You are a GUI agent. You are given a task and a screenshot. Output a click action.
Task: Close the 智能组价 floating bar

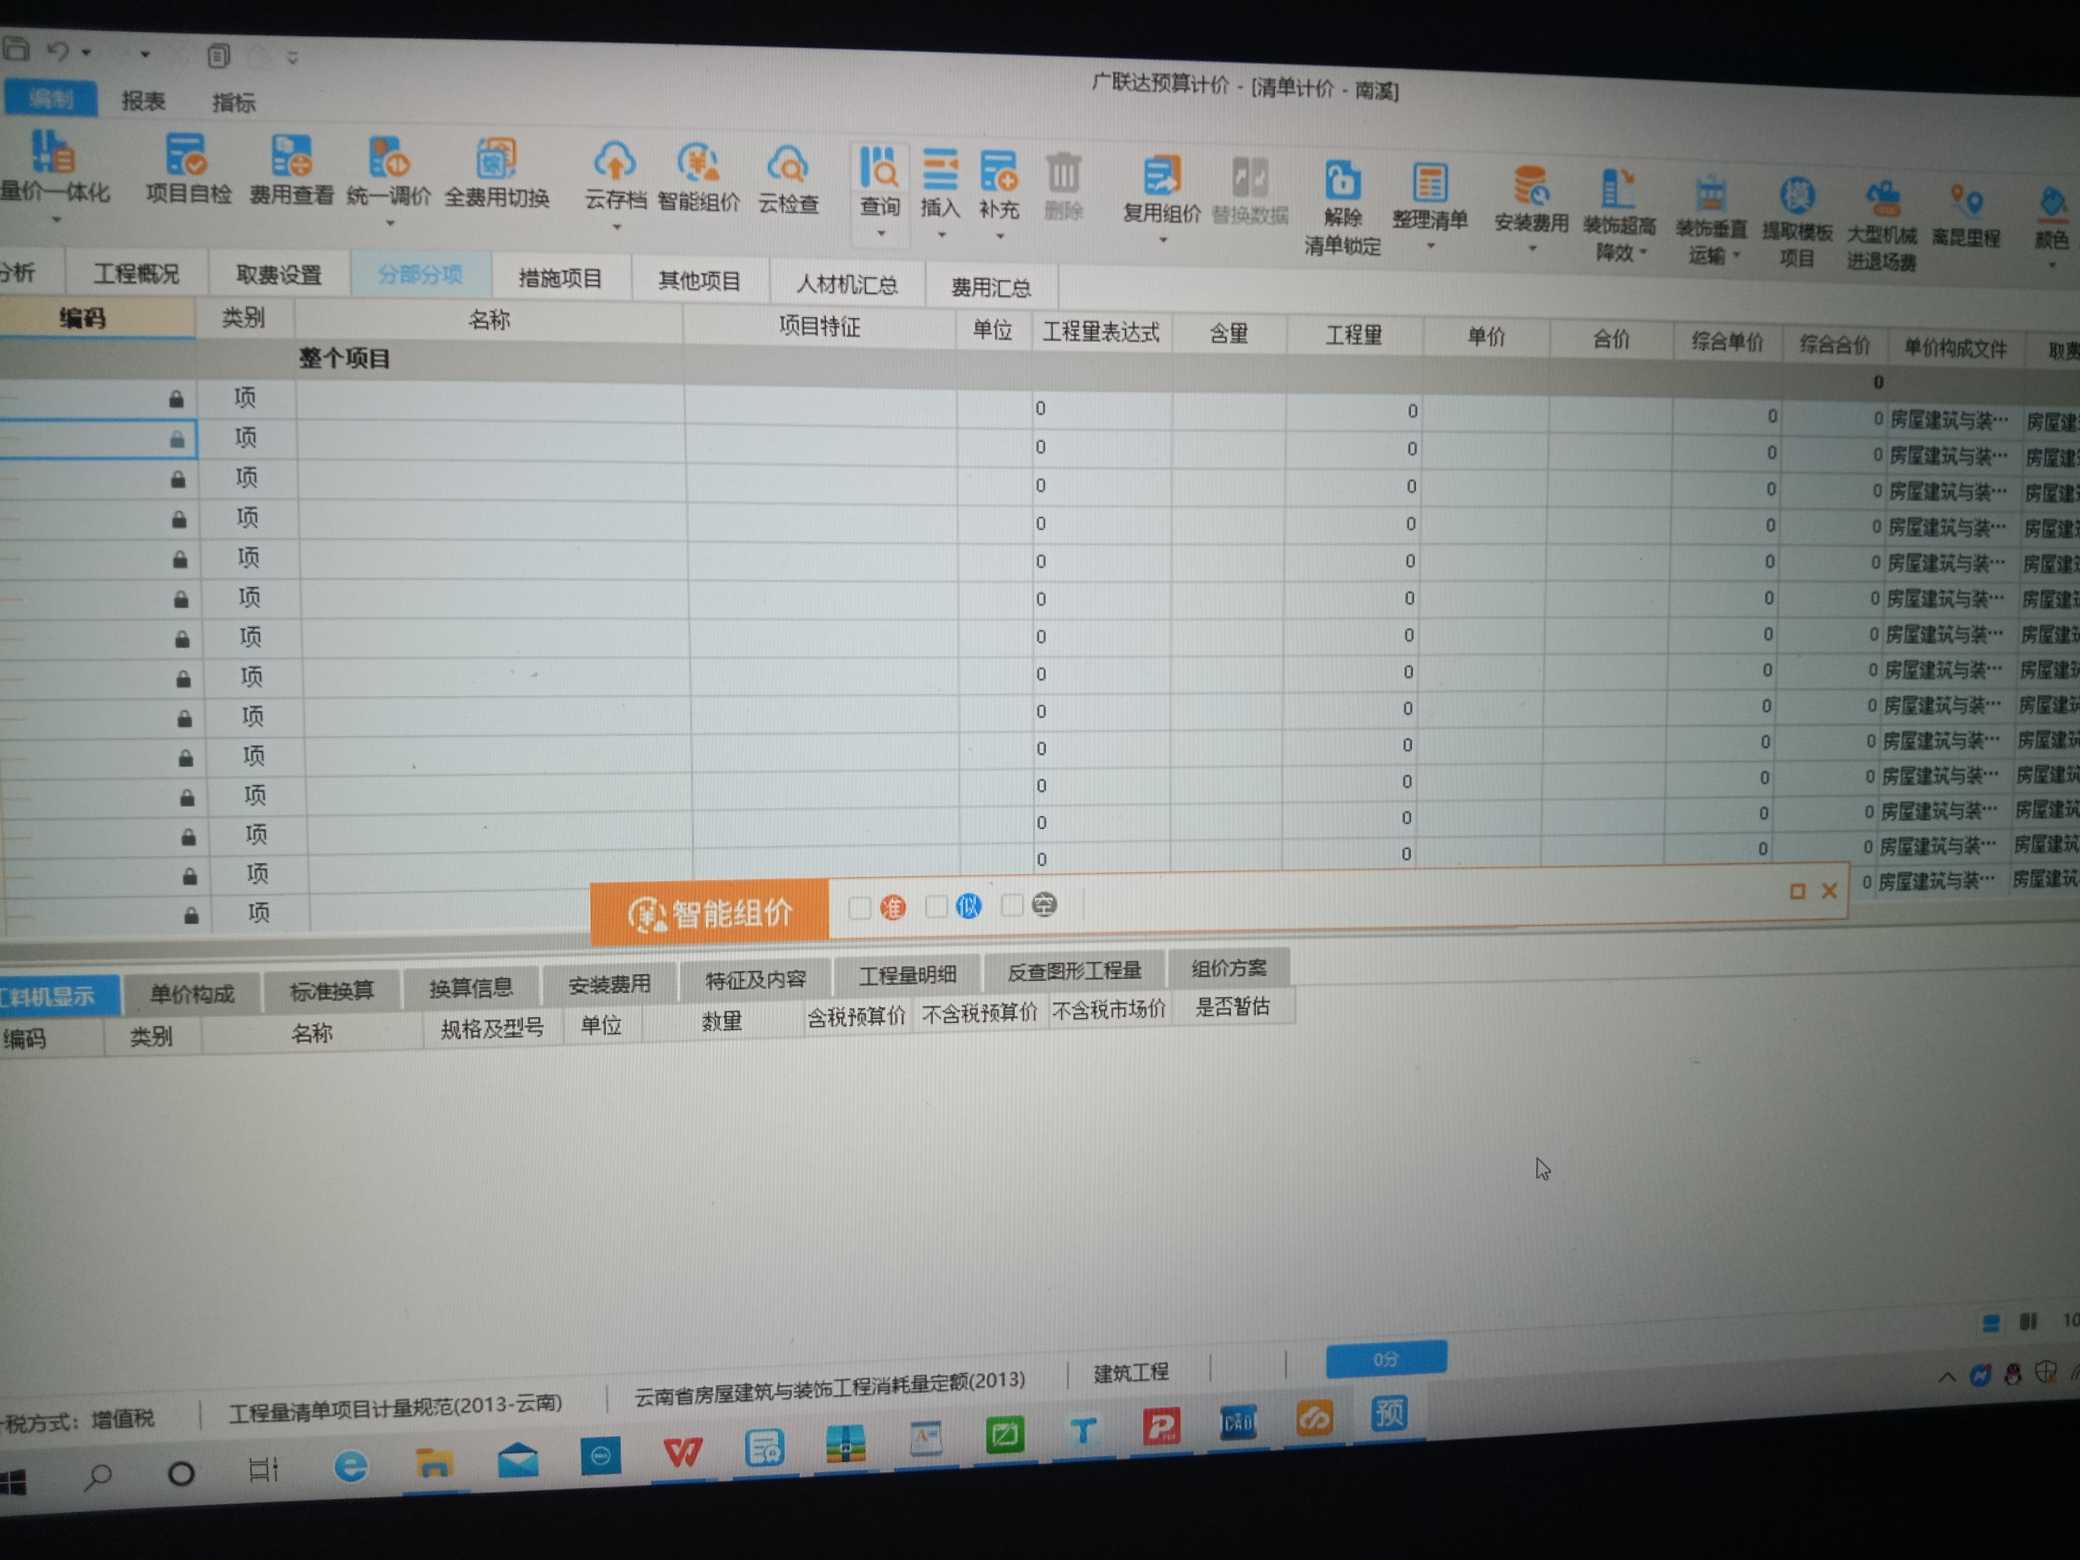pos(1829,890)
